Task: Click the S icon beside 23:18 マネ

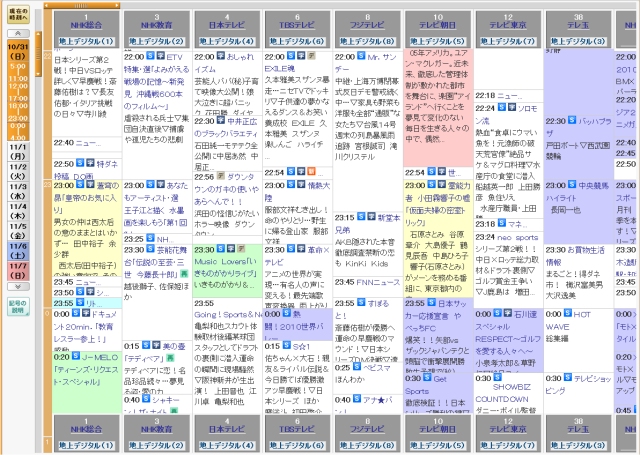Action: coord(501,223)
